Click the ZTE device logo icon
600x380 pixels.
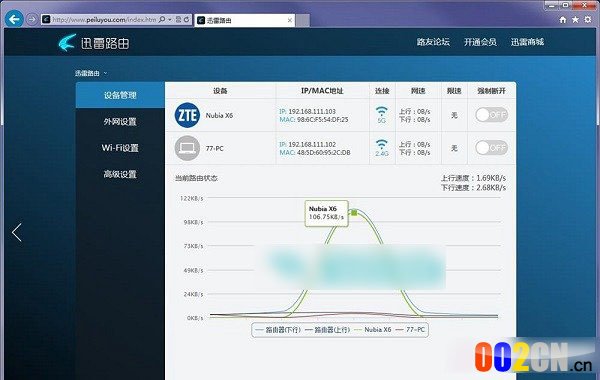click(187, 115)
